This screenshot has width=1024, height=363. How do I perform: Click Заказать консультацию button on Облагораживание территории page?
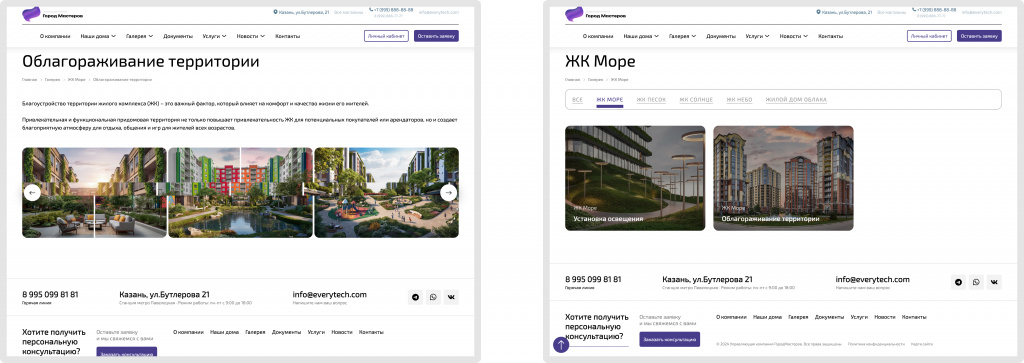pyautogui.click(x=127, y=353)
